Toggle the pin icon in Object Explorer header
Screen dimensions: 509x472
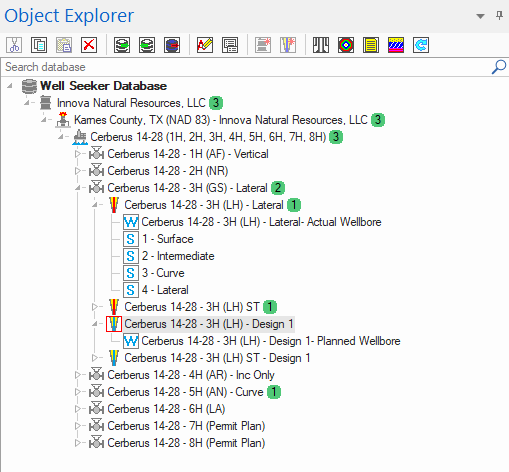(x=499, y=15)
